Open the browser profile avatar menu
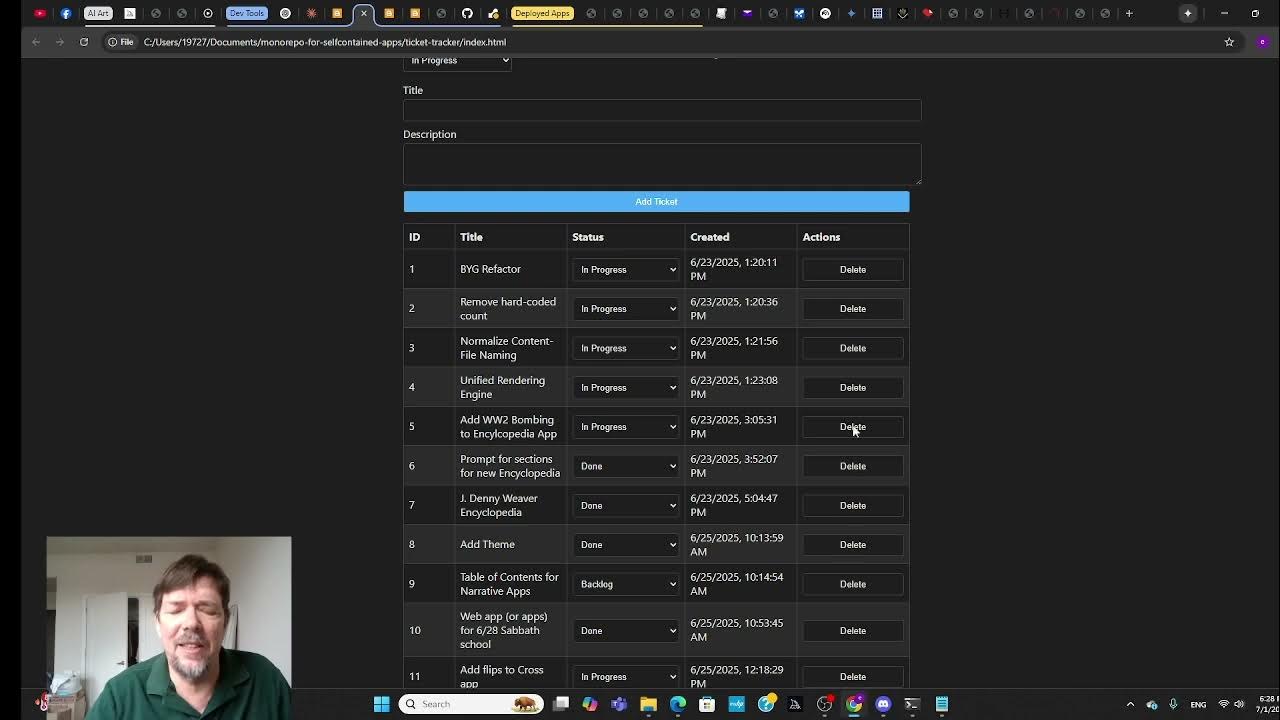Image resolution: width=1280 pixels, height=720 pixels. [1262, 42]
